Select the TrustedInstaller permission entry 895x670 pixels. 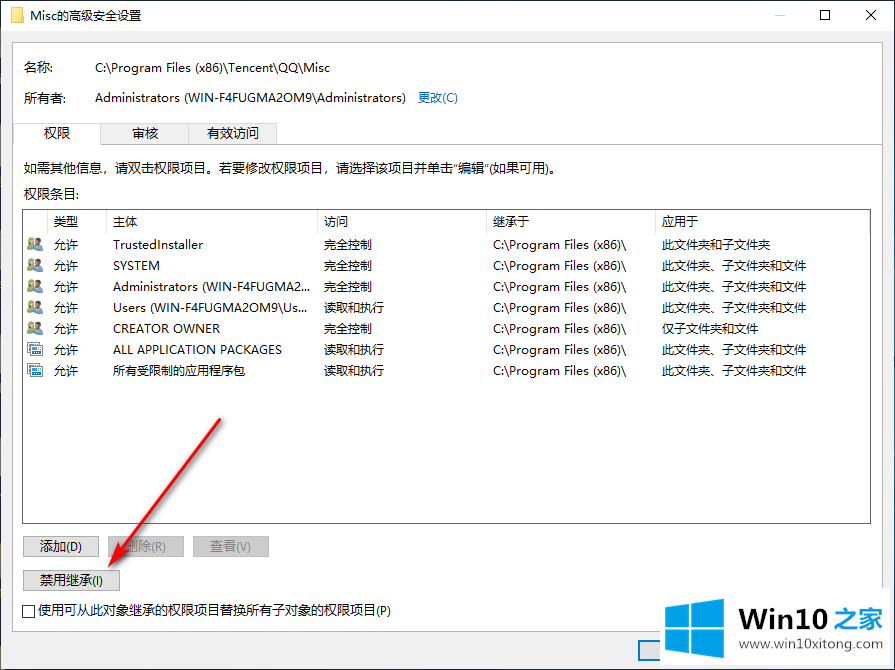(x=446, y=244)
